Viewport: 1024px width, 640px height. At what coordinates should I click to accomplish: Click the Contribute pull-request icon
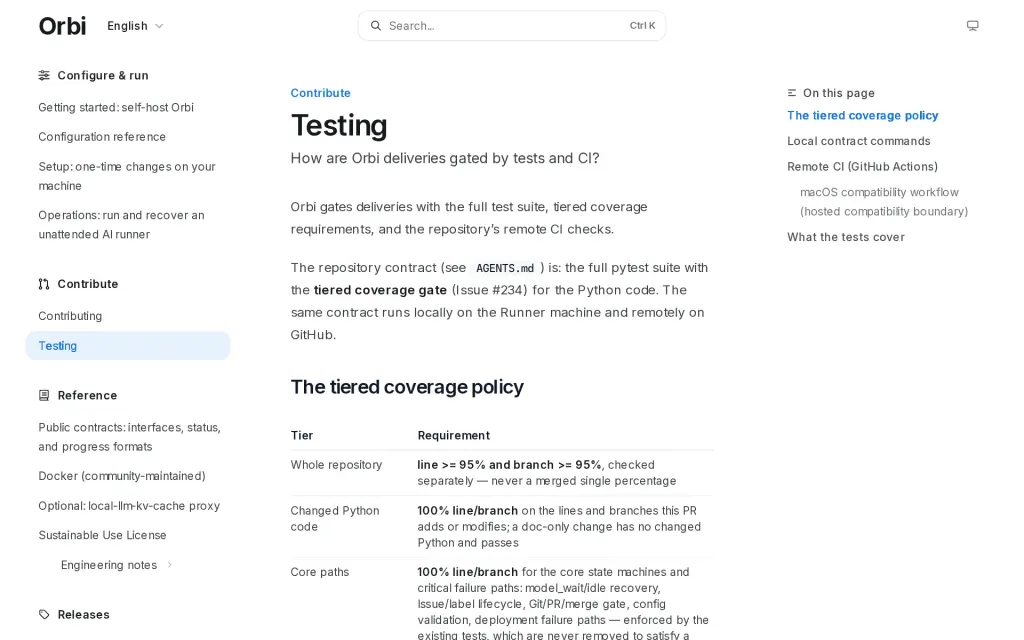(x=44, y=284)
